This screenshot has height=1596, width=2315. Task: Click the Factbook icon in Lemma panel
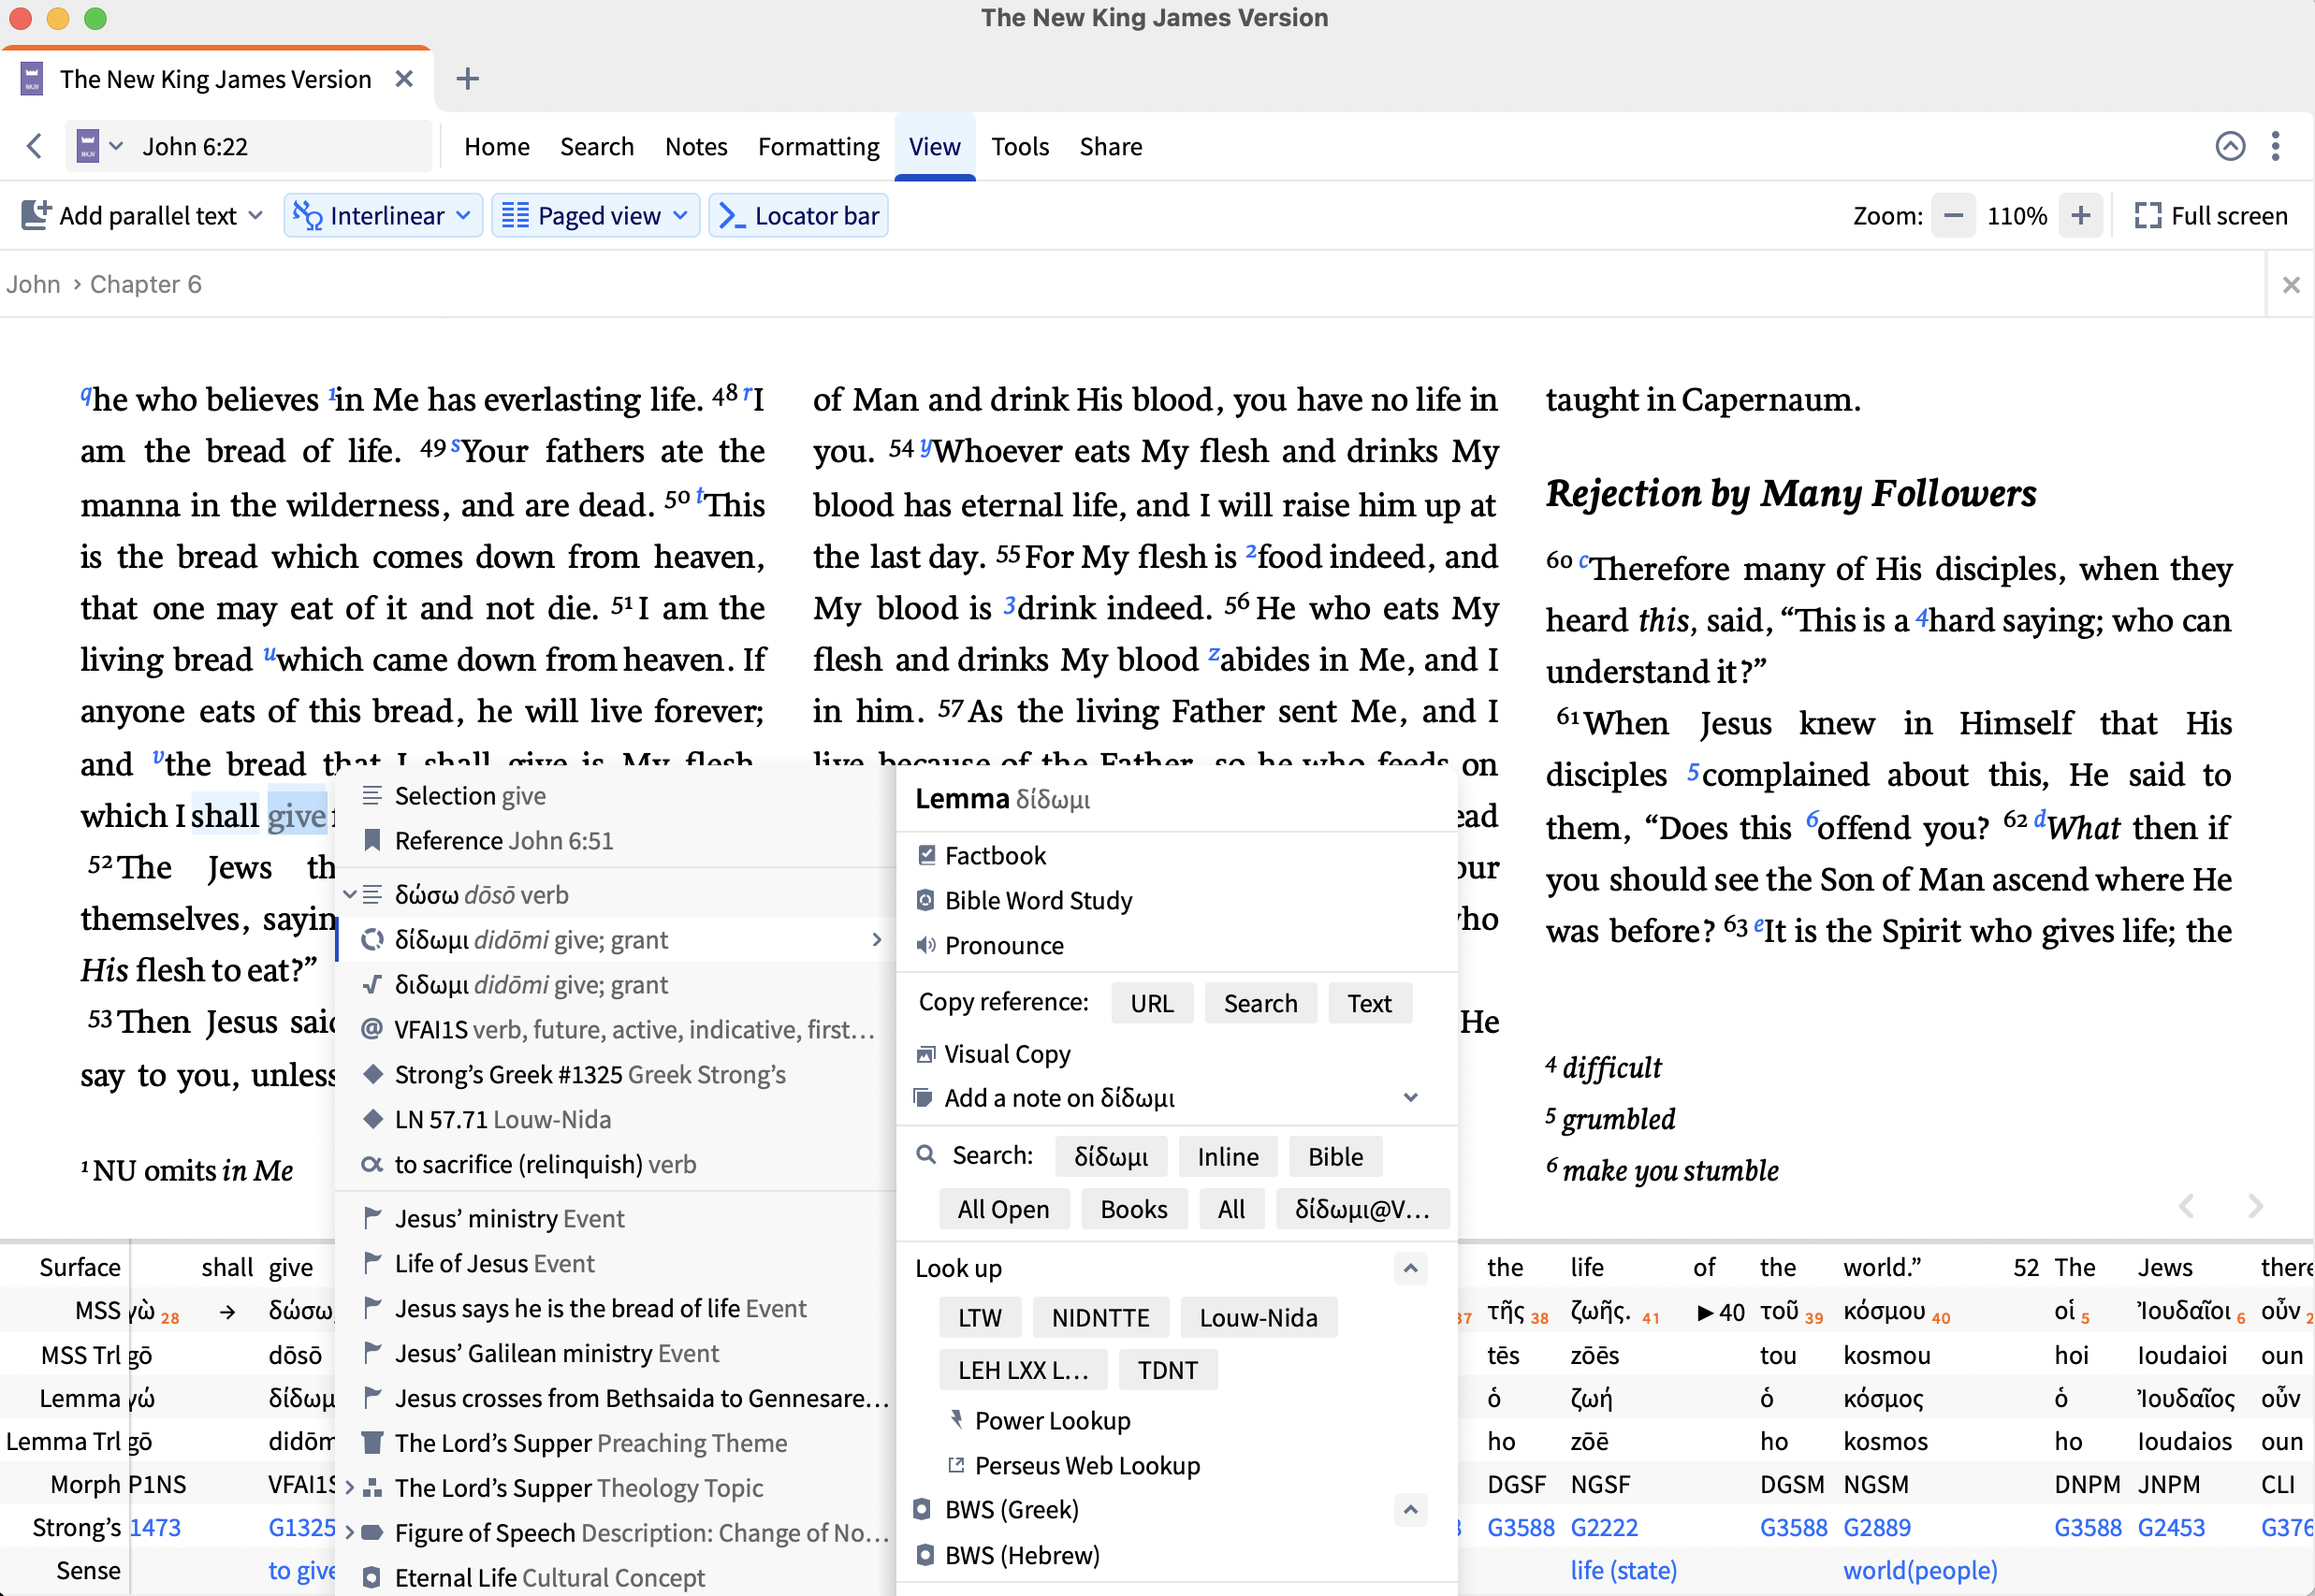[x=926, y=855]
